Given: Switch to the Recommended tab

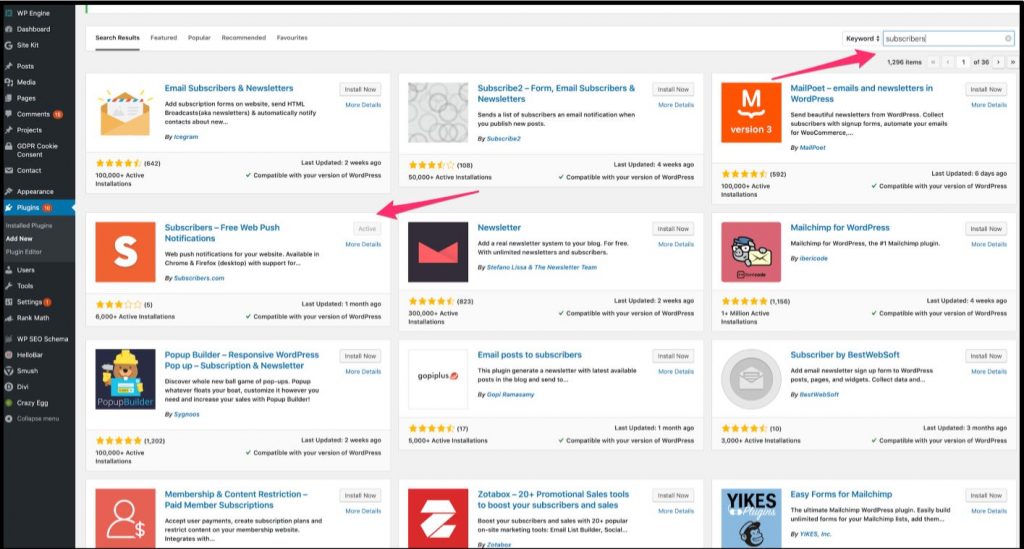Looking at the screenshot, I should 244,38.
